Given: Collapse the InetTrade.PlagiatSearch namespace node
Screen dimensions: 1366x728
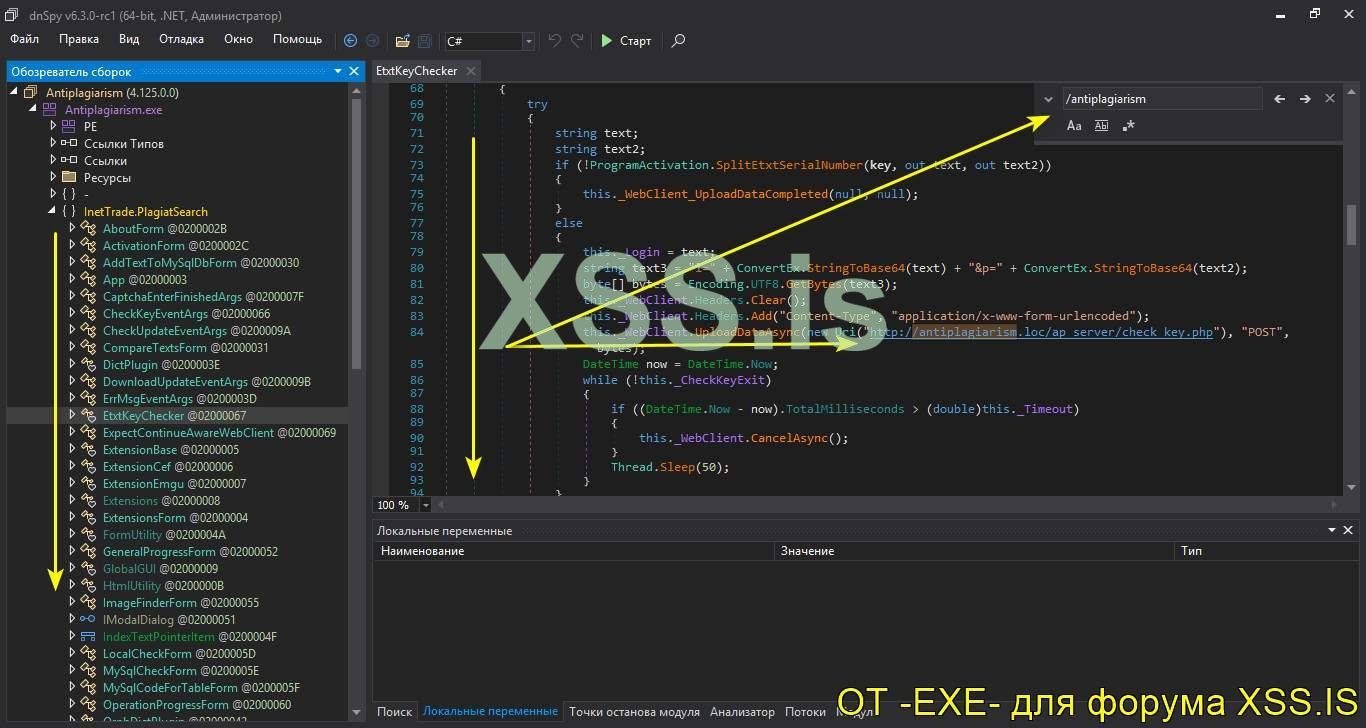Looking at the screenshot, I should point(52,212).
